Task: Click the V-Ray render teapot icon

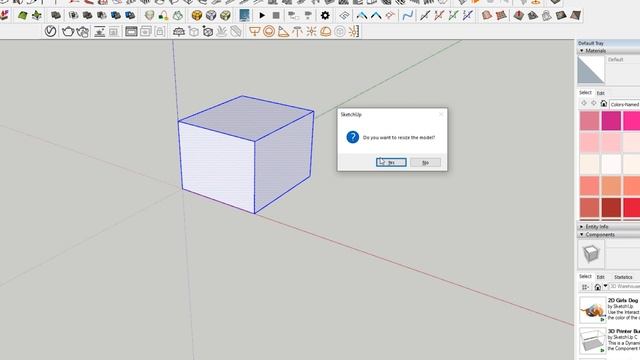Action: [67, 31]
